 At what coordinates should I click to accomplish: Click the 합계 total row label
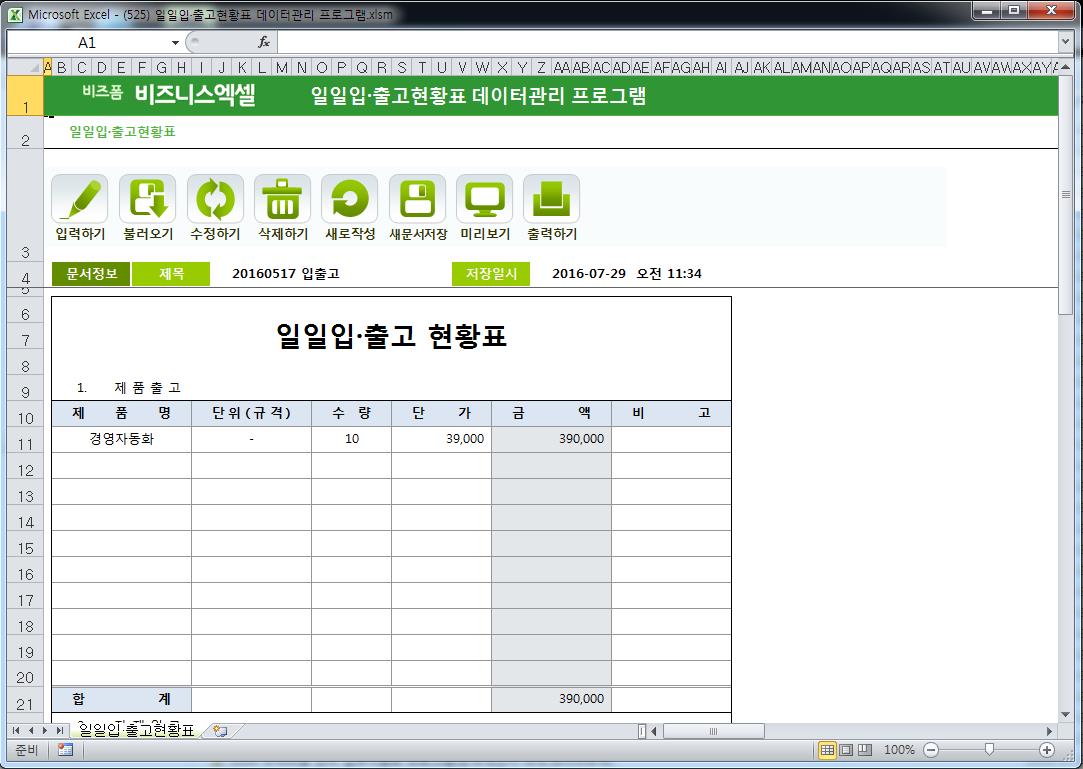122,699
